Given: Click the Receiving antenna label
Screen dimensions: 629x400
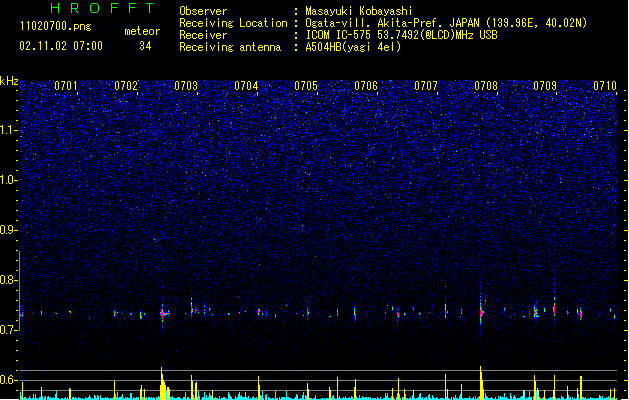Looking at the screenshot, I should click(x=230, y=47).
